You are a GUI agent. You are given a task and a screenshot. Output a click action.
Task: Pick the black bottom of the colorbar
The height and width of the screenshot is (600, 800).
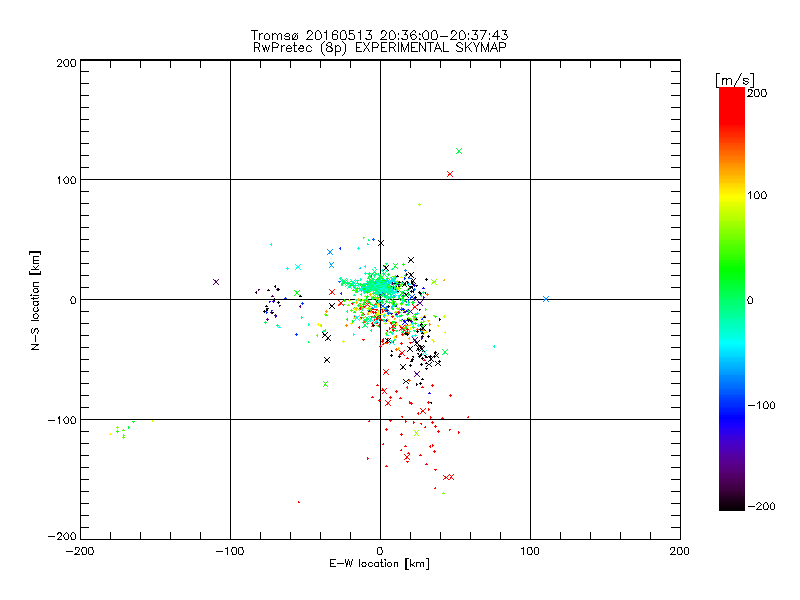point(732,504)
